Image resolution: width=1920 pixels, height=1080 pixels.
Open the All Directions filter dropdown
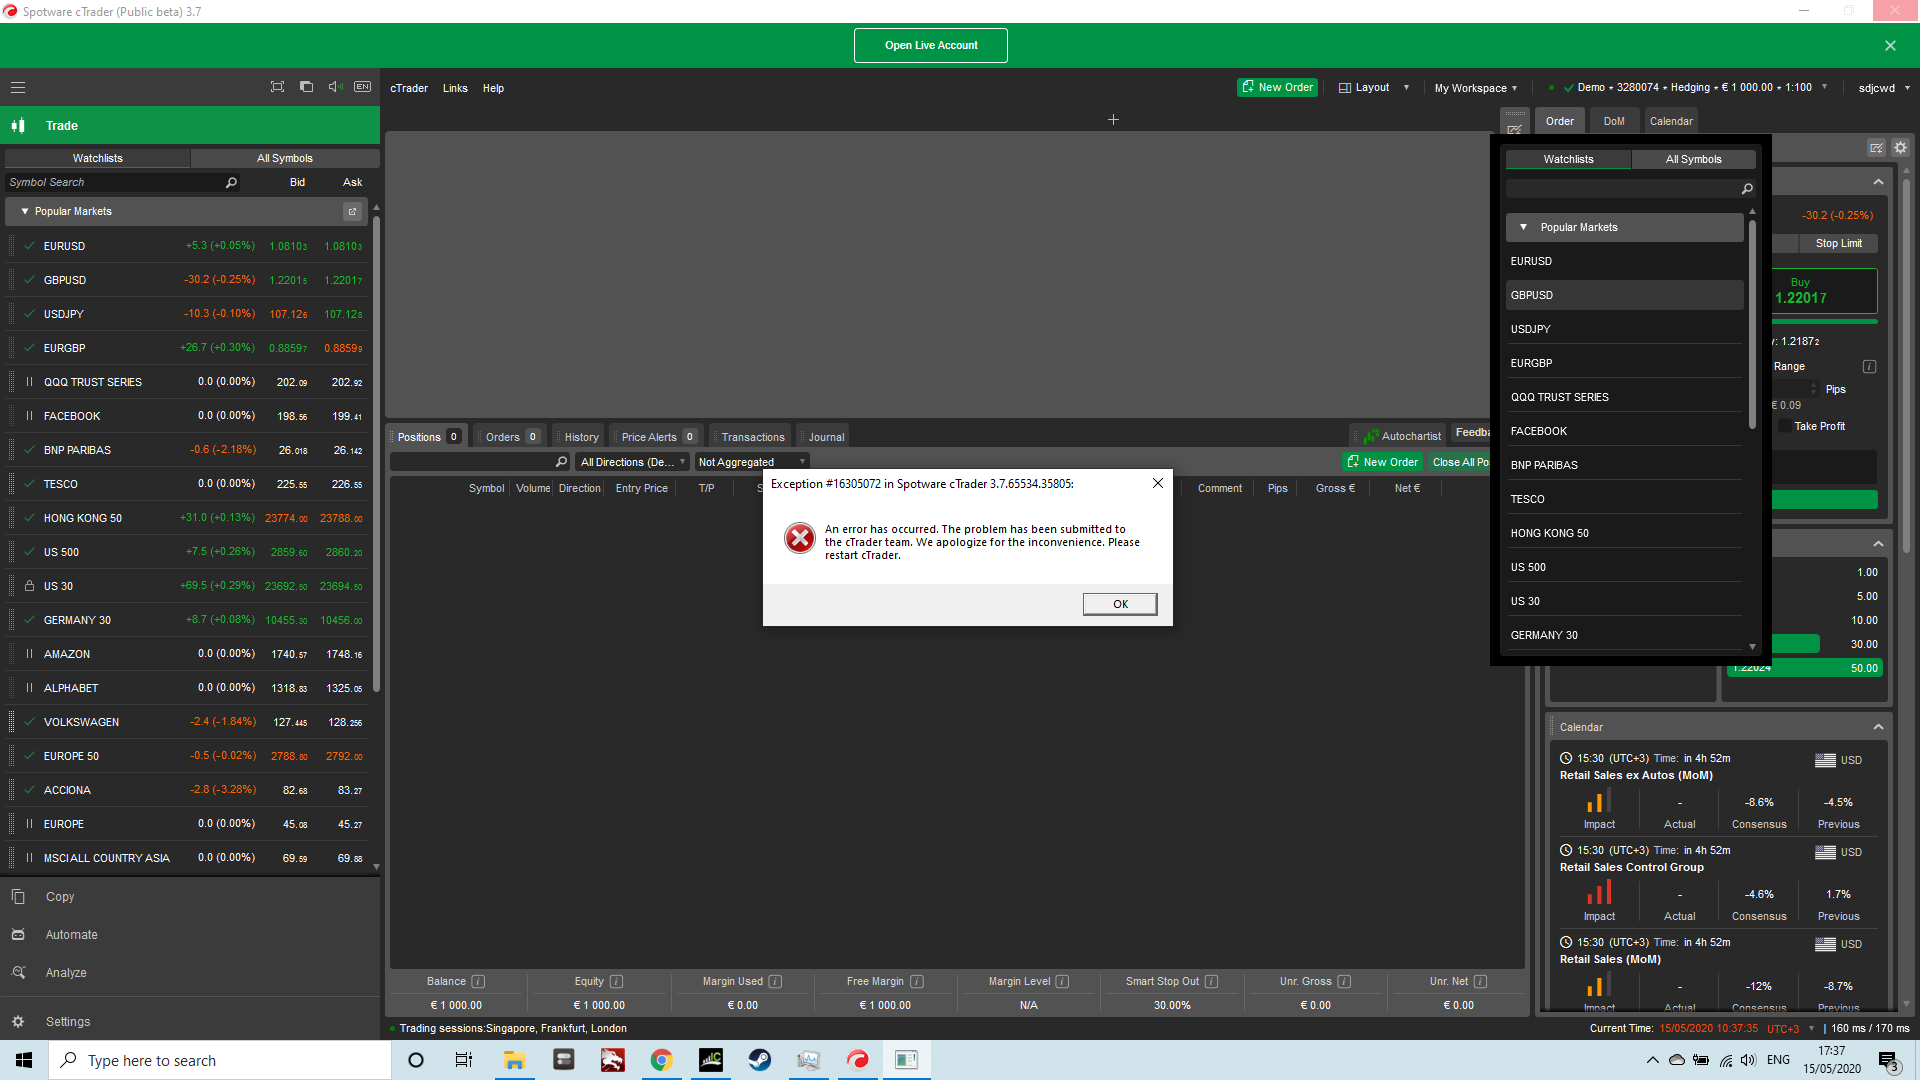coord(633,462)
